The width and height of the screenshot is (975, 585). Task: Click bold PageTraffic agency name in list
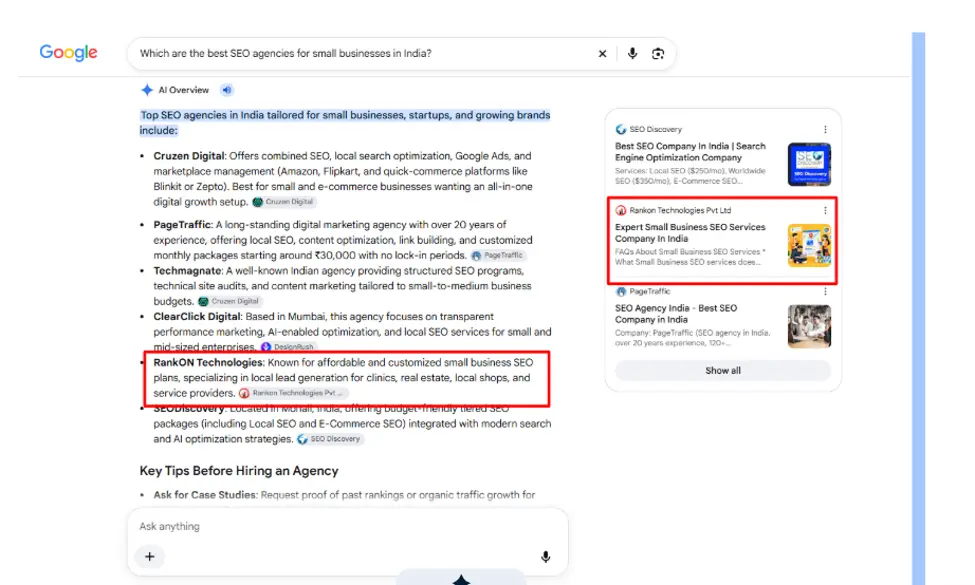click(x=183, y=224)
